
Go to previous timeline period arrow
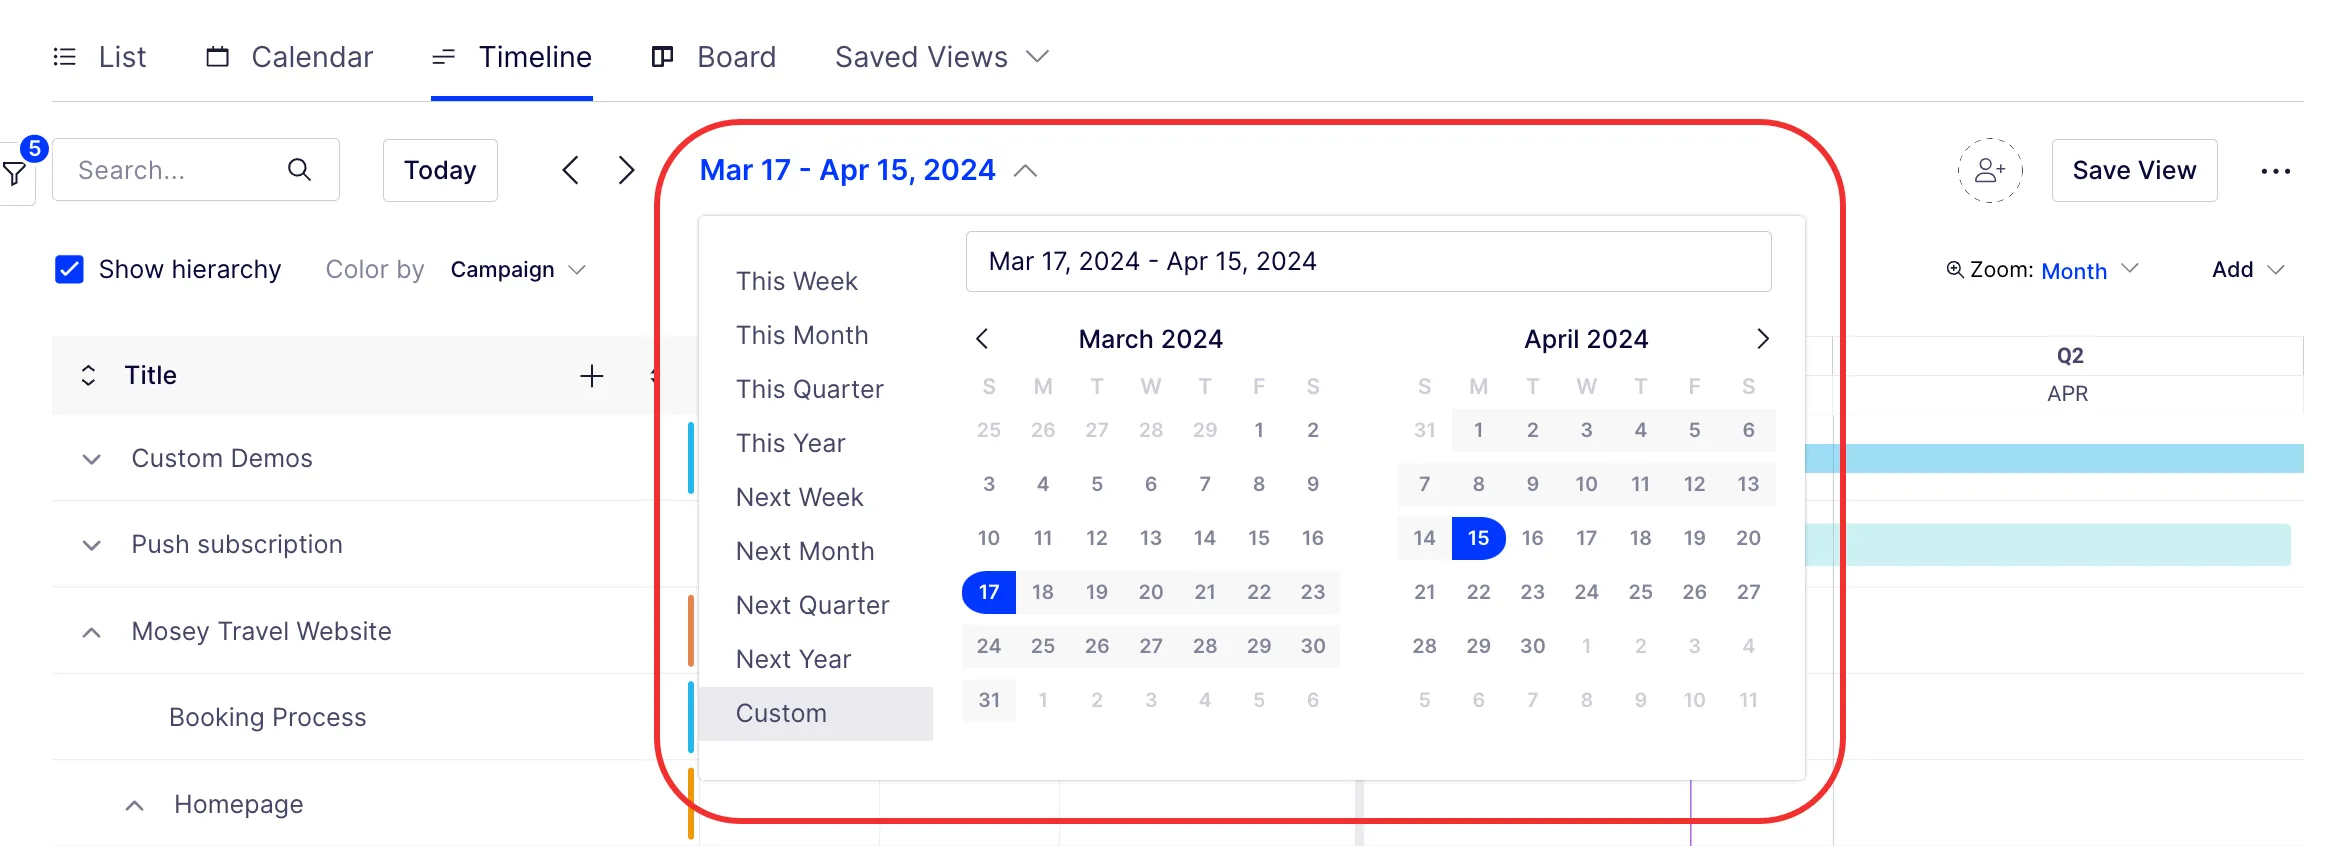coord(570,170)
